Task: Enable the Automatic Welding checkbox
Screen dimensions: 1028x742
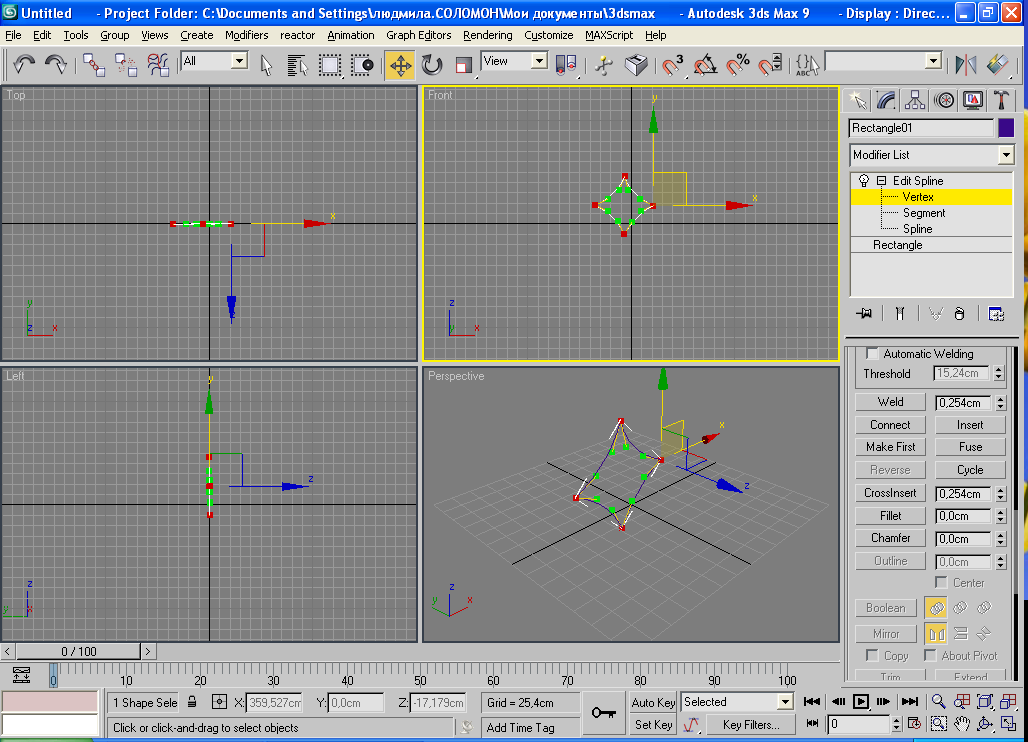Action: click(871, 354)
